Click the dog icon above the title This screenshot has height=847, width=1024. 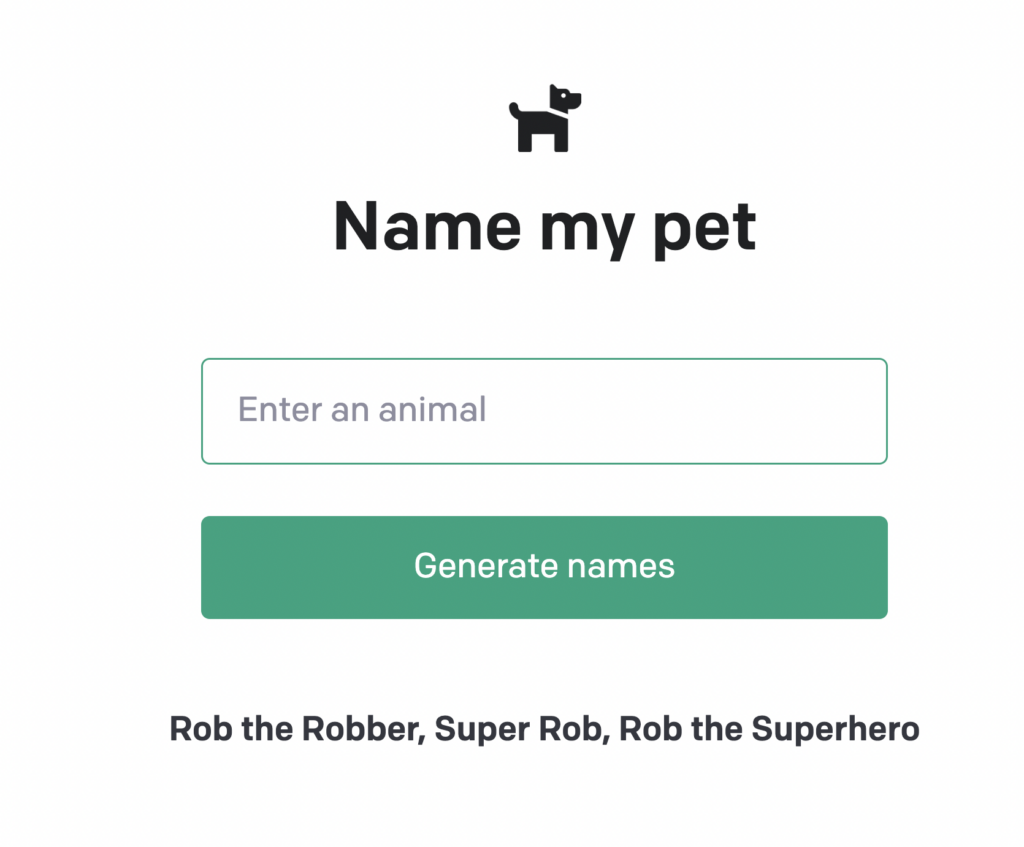545,120
